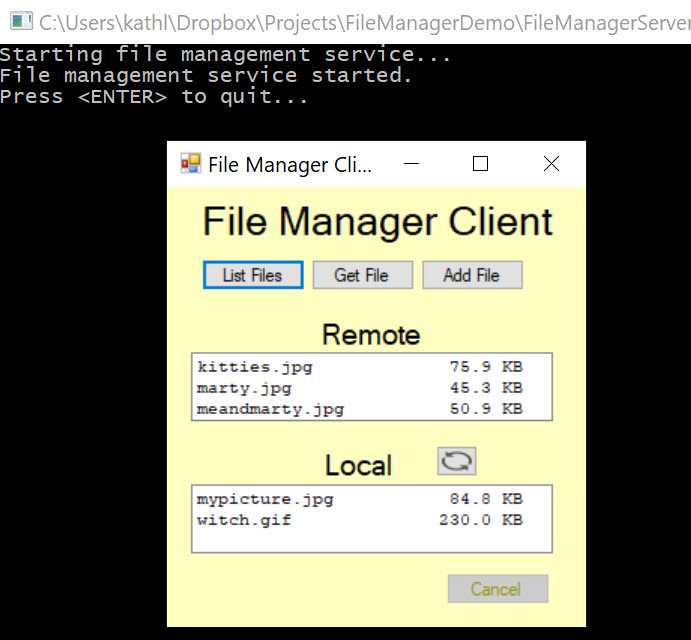Click the console window title path
Image resolution: width=691 pixels, height=640 pixels.
pyautogui.click(x=365, y=22)
